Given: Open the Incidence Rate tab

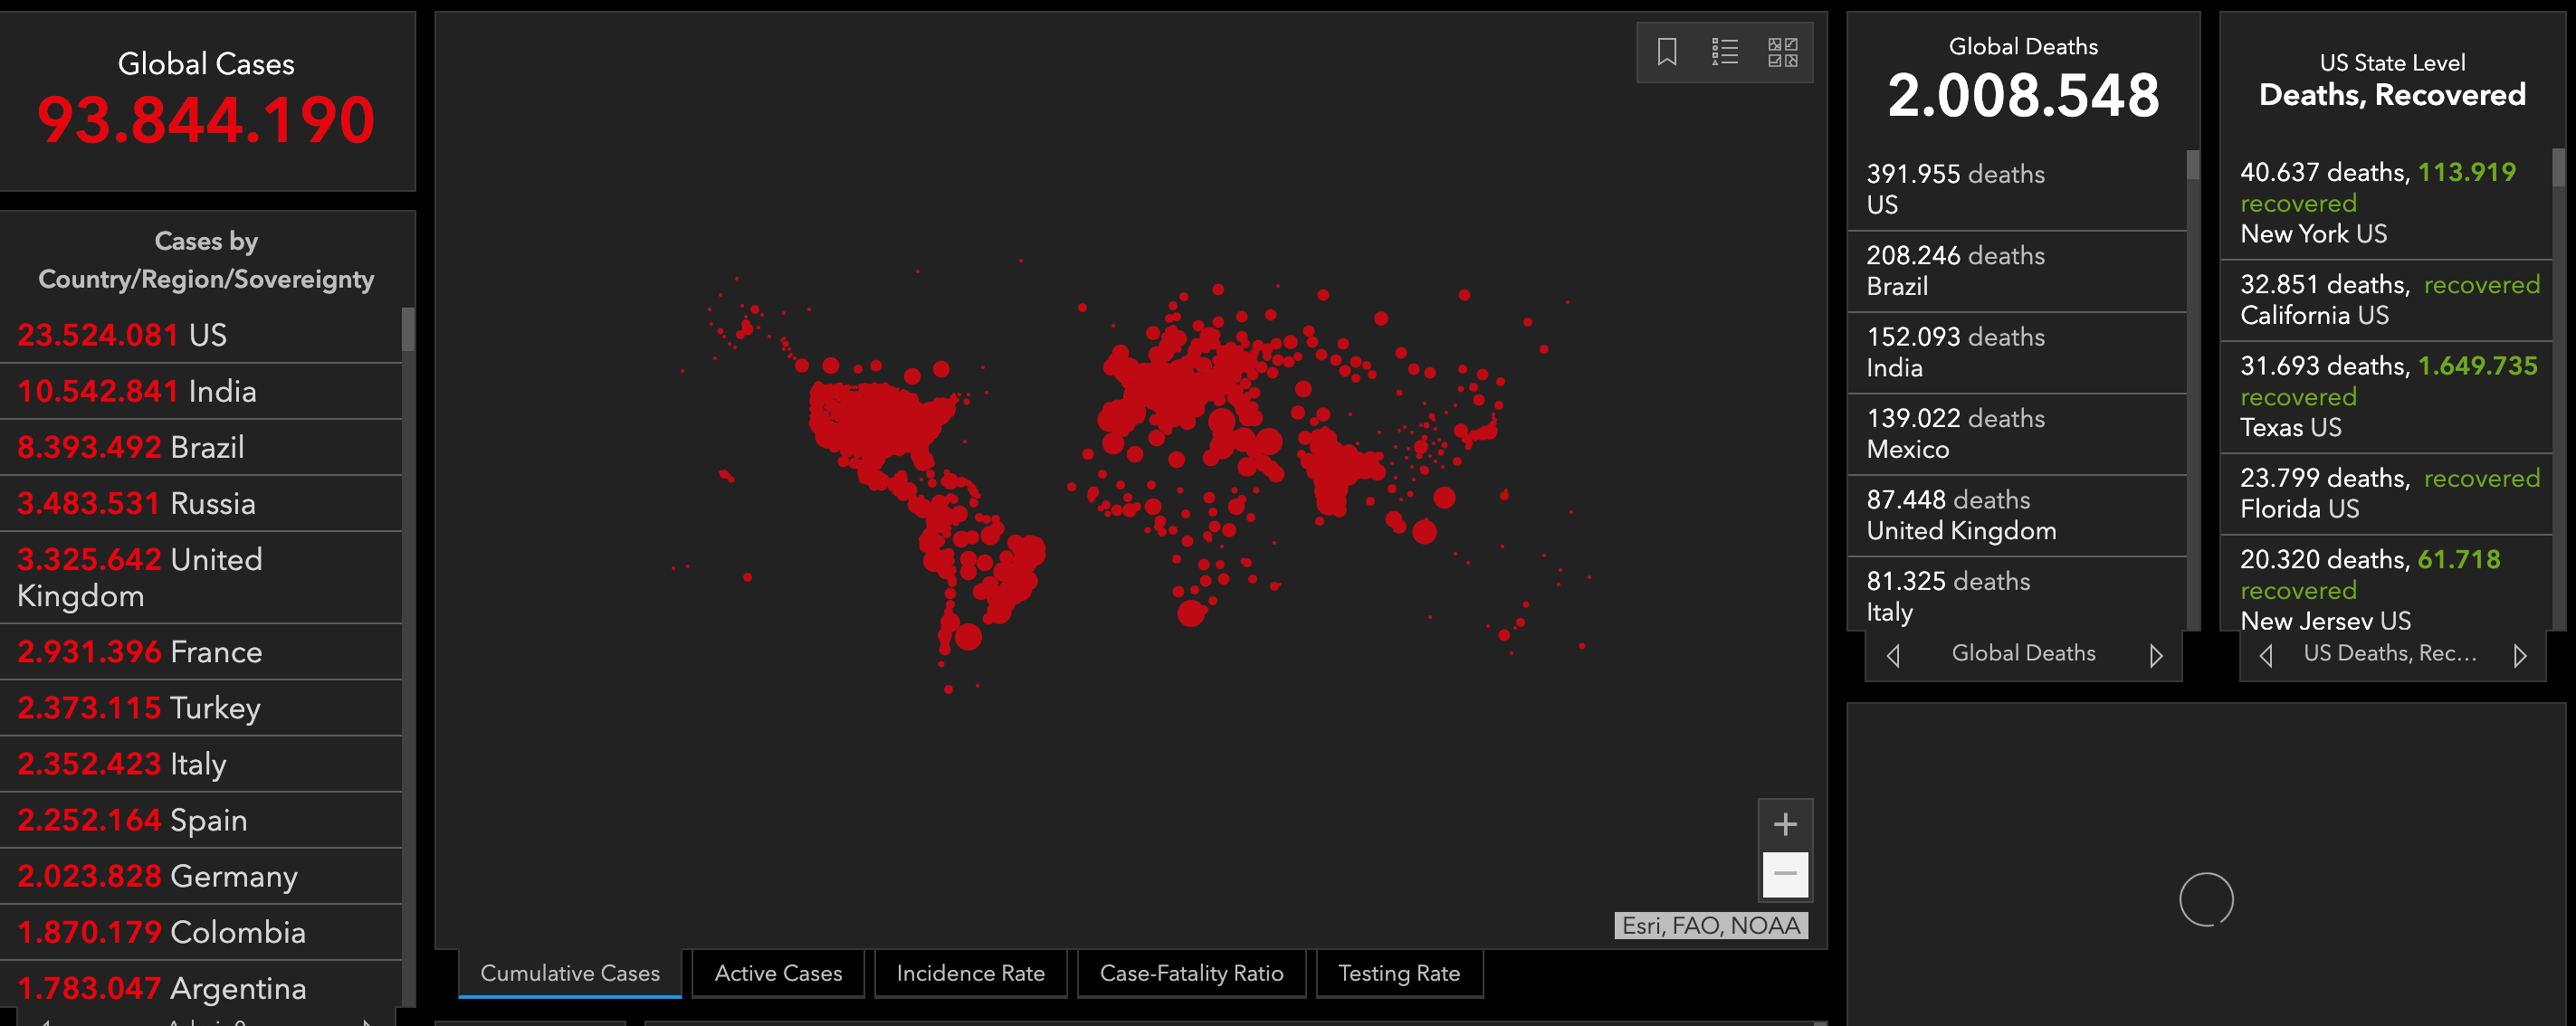Looking at the screenshot, I should [x=970, y=973].
